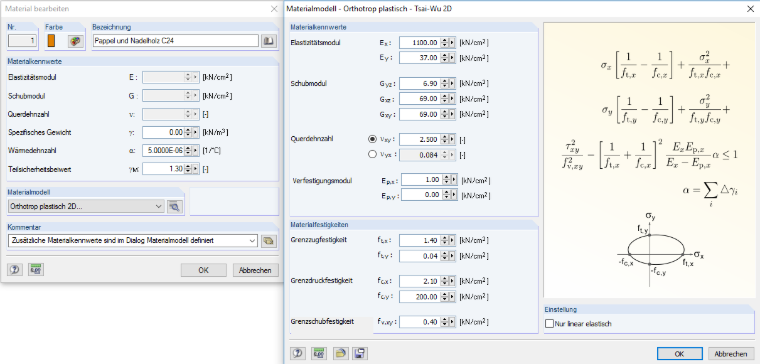Click the Gyz shear modulus field
Screen dimensions: 760x364
click(420, 84)
